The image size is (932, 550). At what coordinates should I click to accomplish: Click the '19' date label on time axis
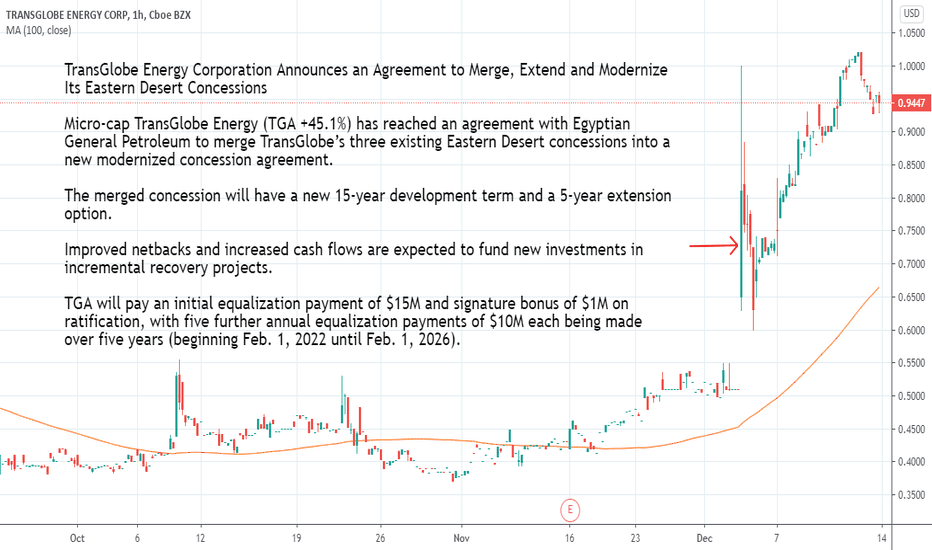tap(296, 538)
